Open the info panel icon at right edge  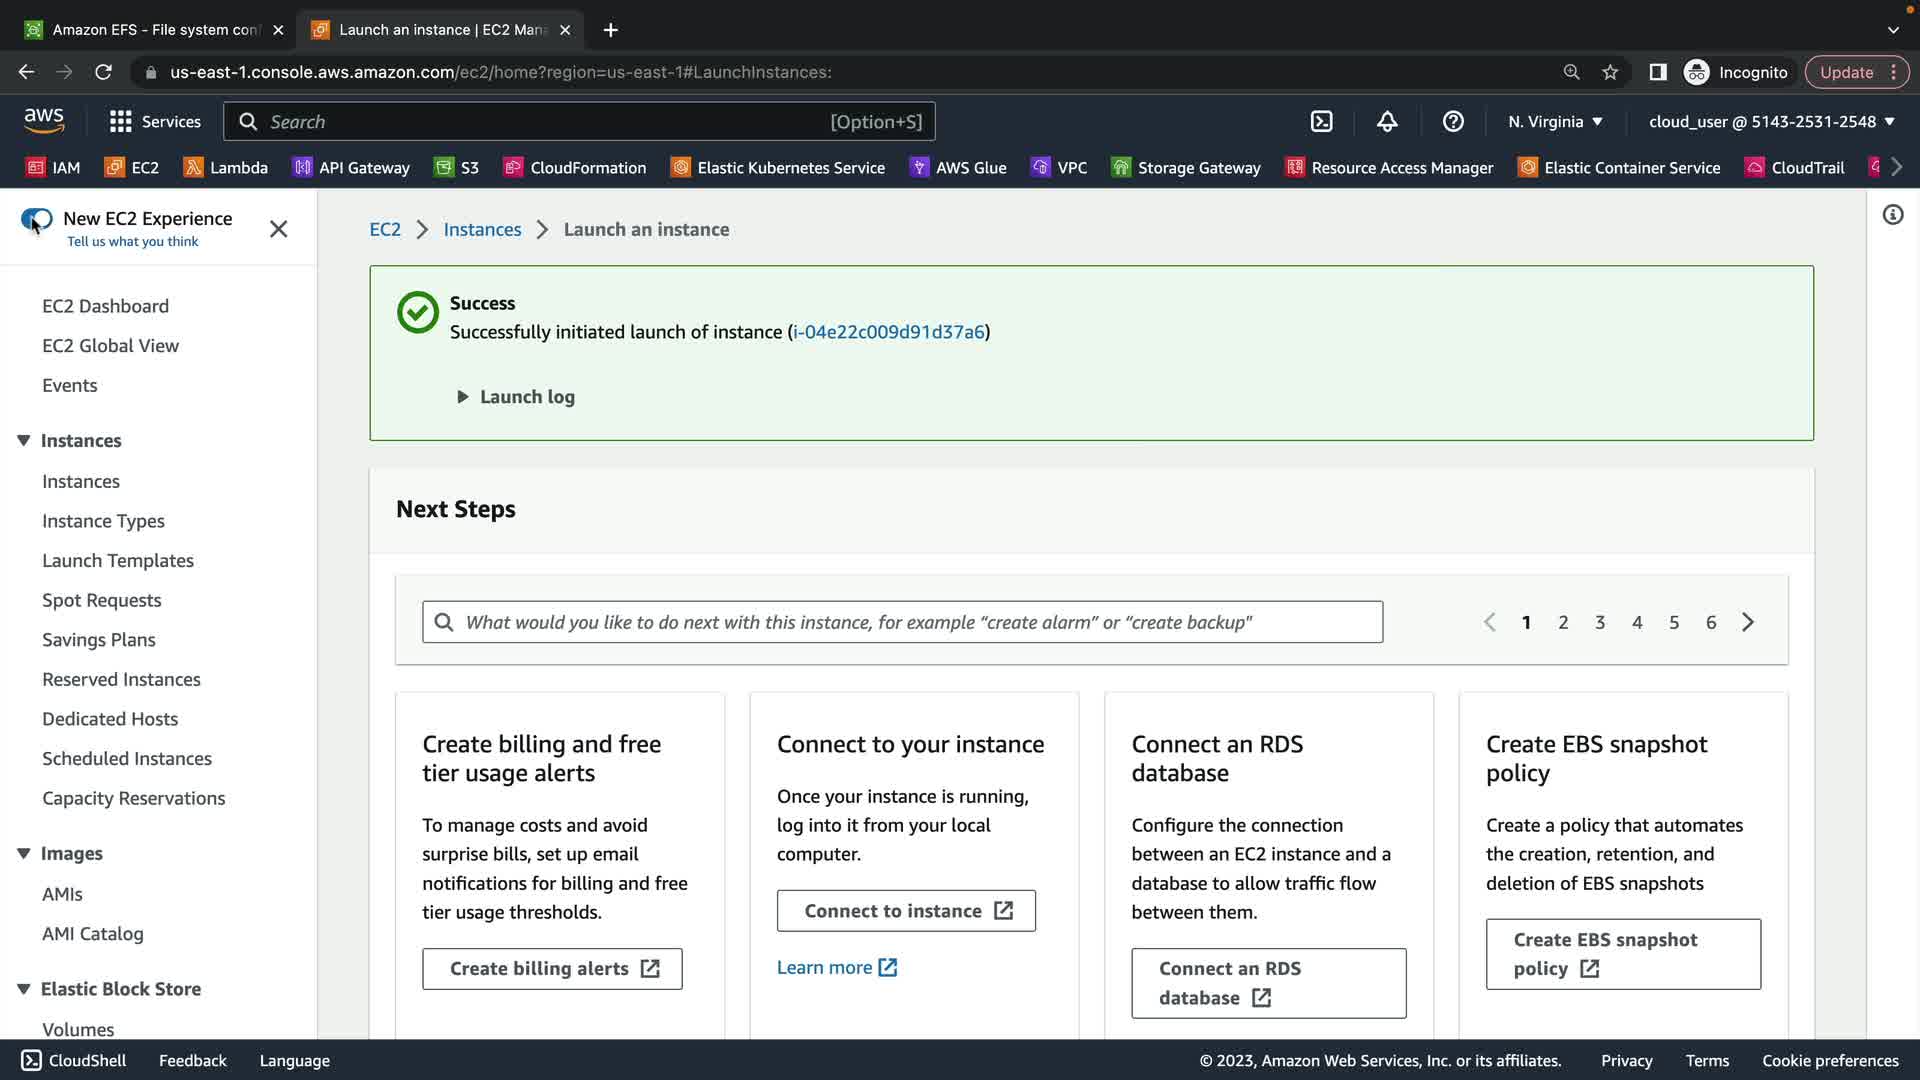click(1892, 215)
